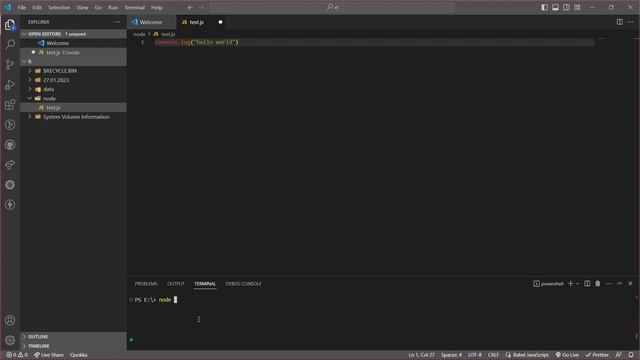Open the Explorer view in activity bar

(10, 25)
